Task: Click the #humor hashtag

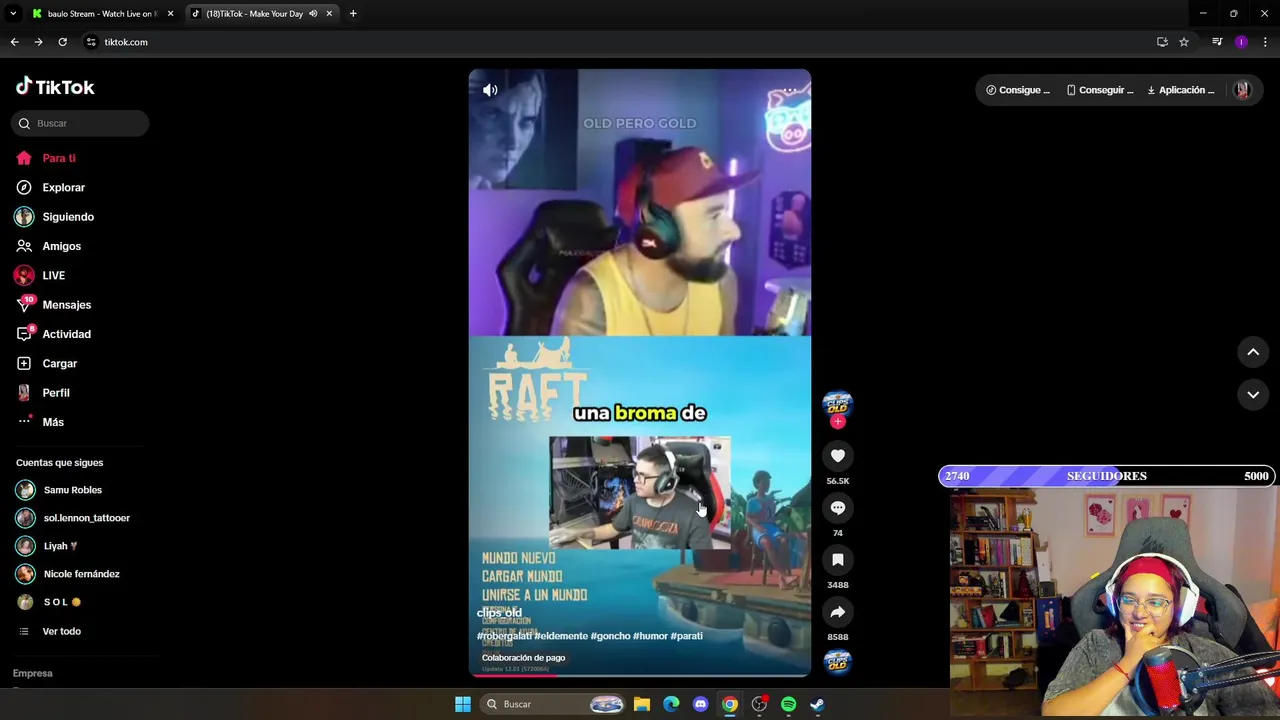Action: 650,636
